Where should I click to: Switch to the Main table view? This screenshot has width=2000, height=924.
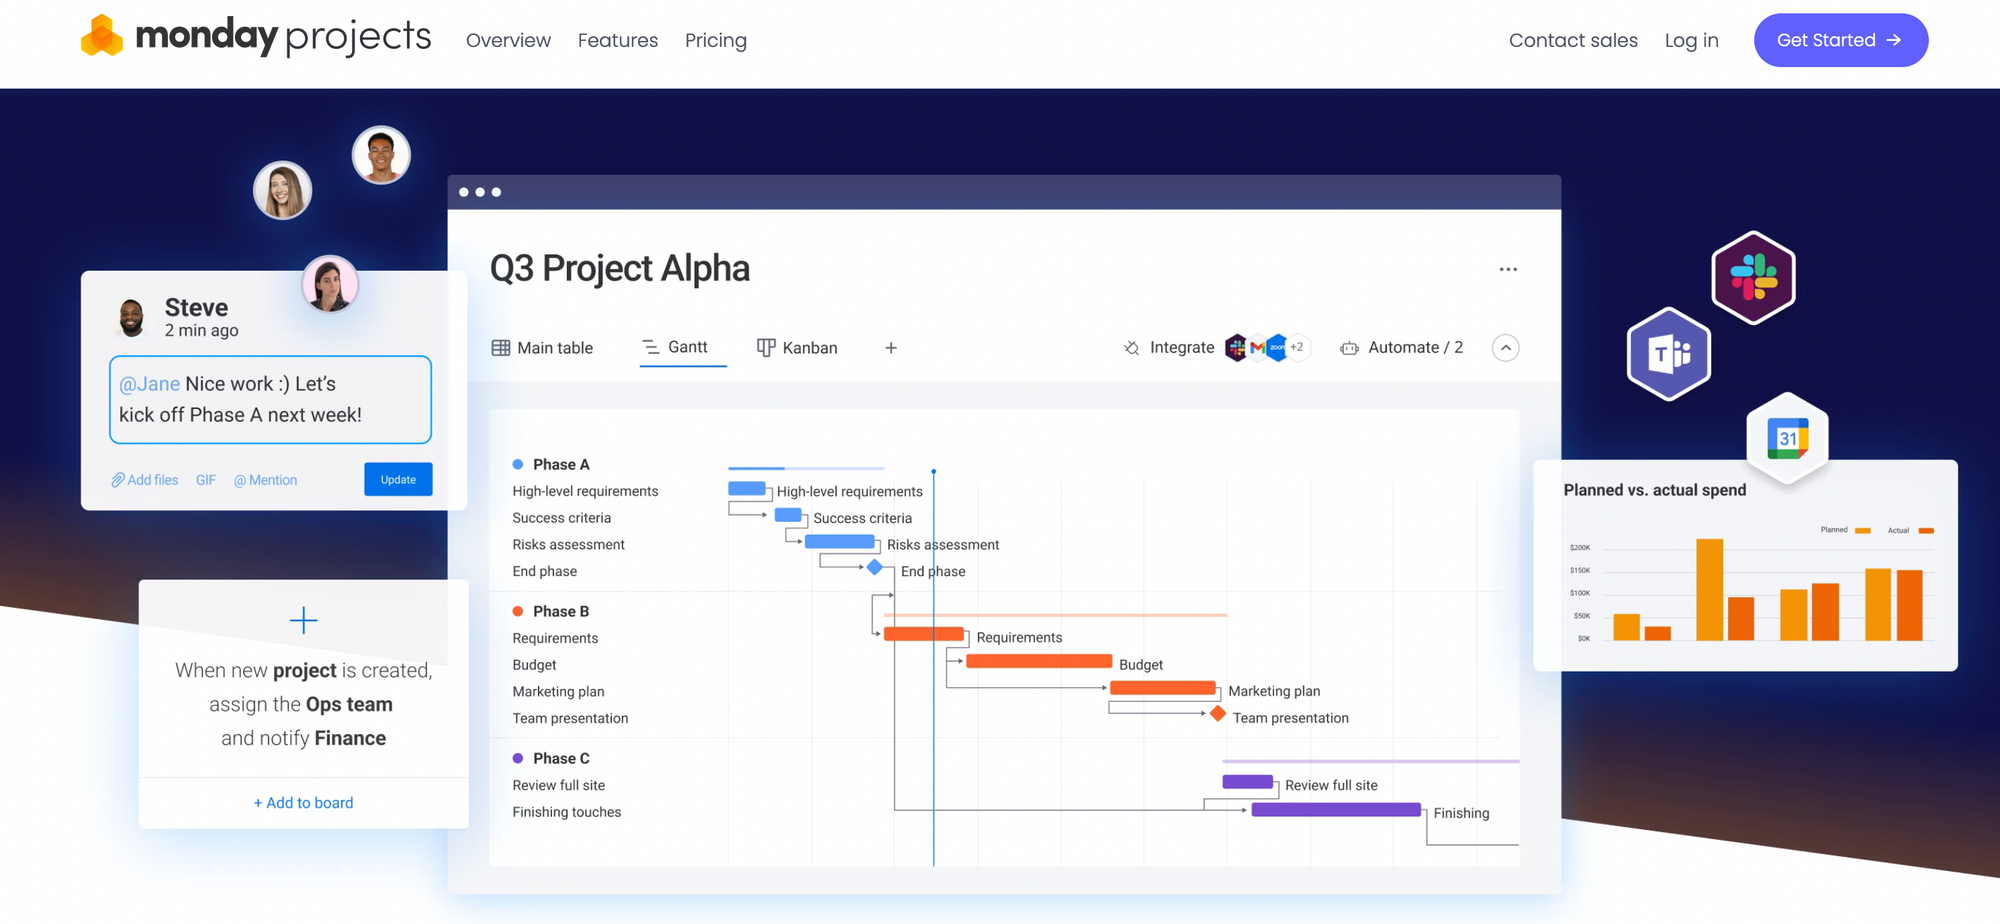click(542, 348)
